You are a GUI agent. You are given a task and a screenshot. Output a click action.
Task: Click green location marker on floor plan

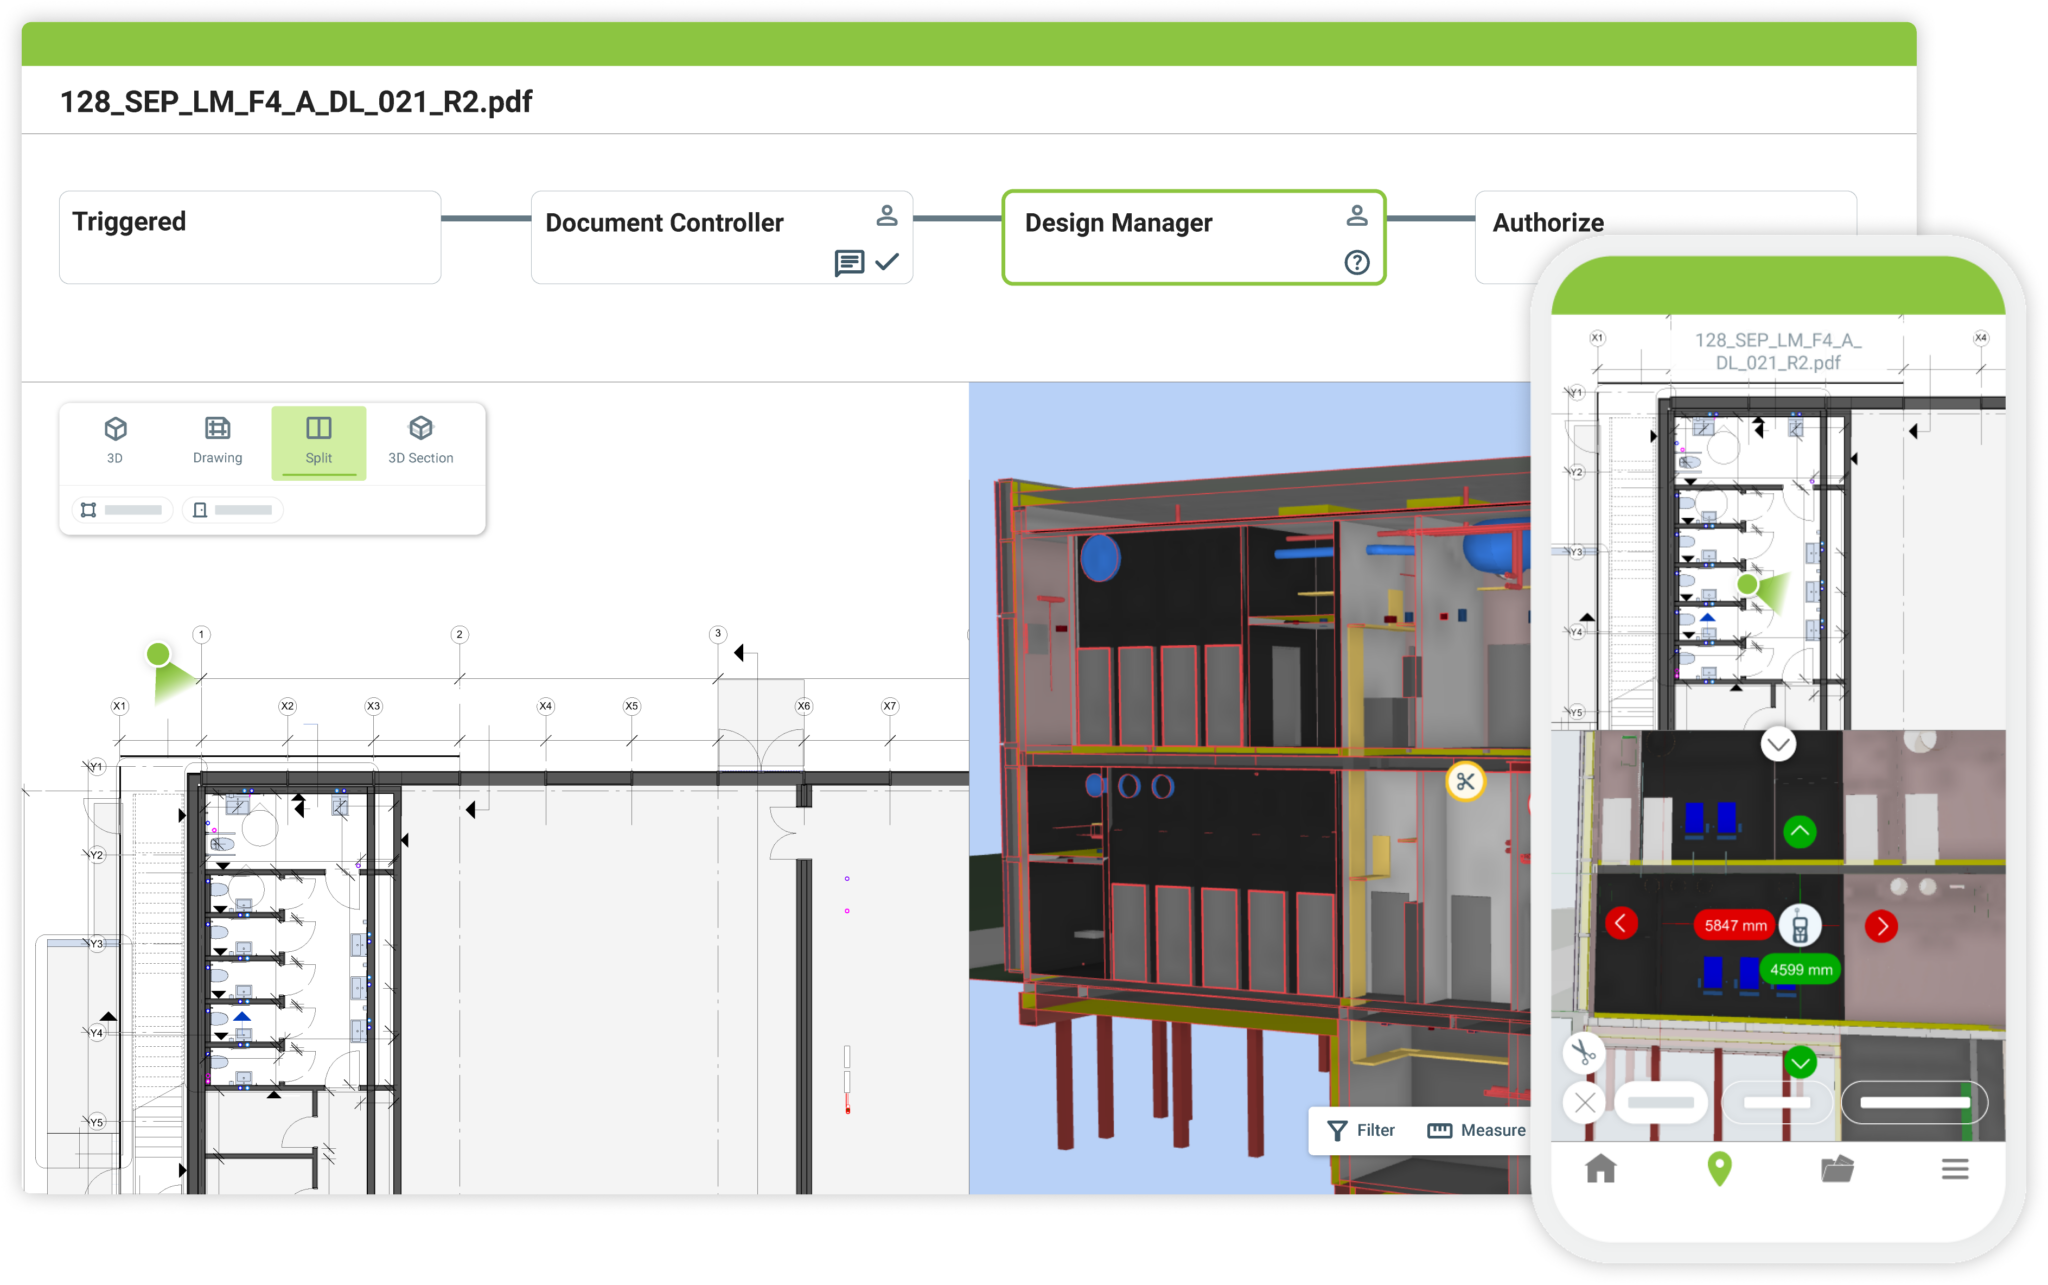pos(158,654)
